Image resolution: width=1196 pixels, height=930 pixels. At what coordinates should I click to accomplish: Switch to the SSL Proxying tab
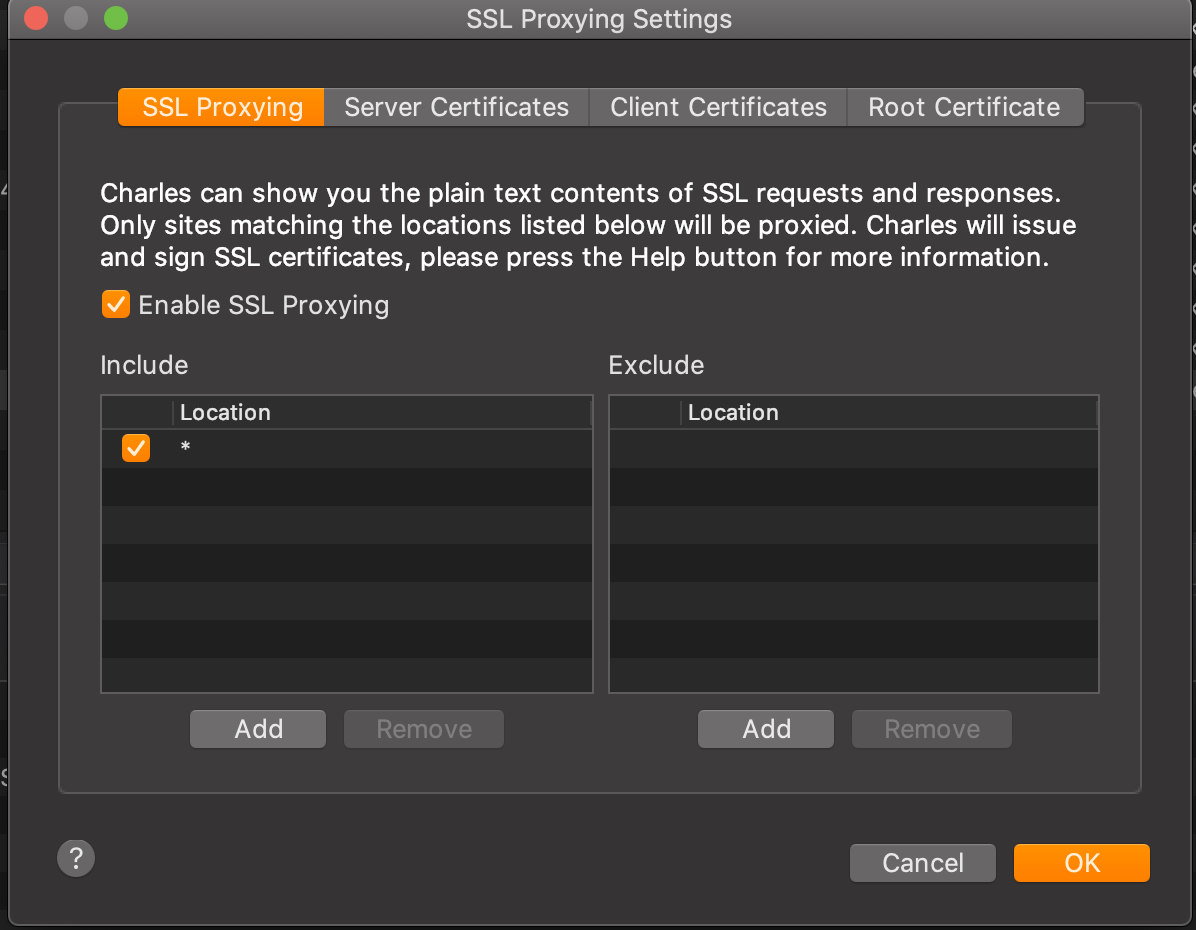coord(222,107)
